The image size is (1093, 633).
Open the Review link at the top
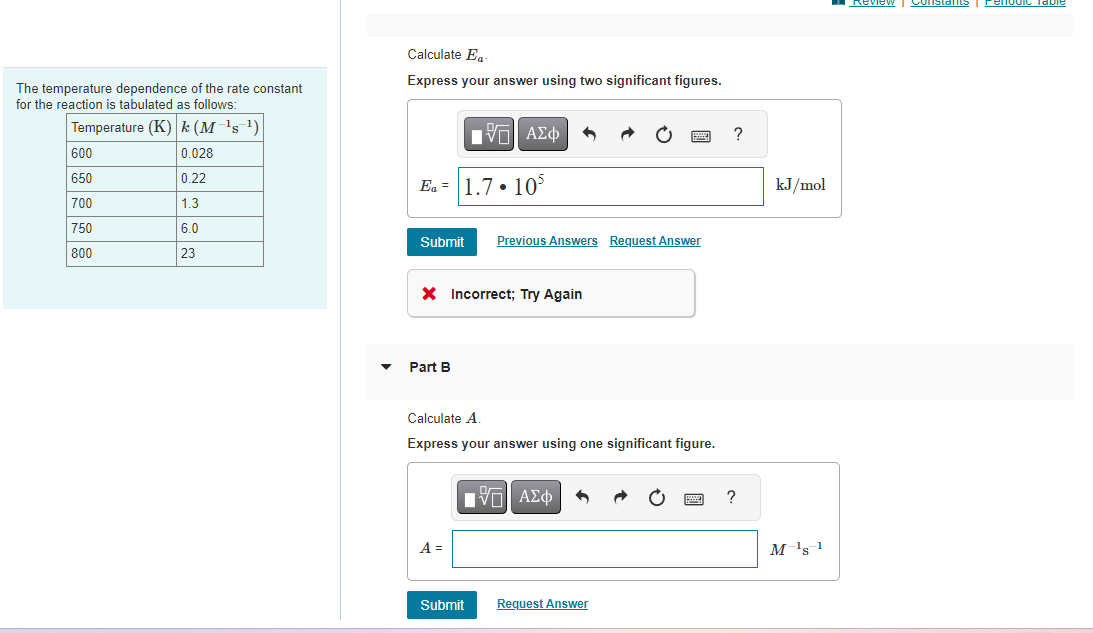[870, 3]
